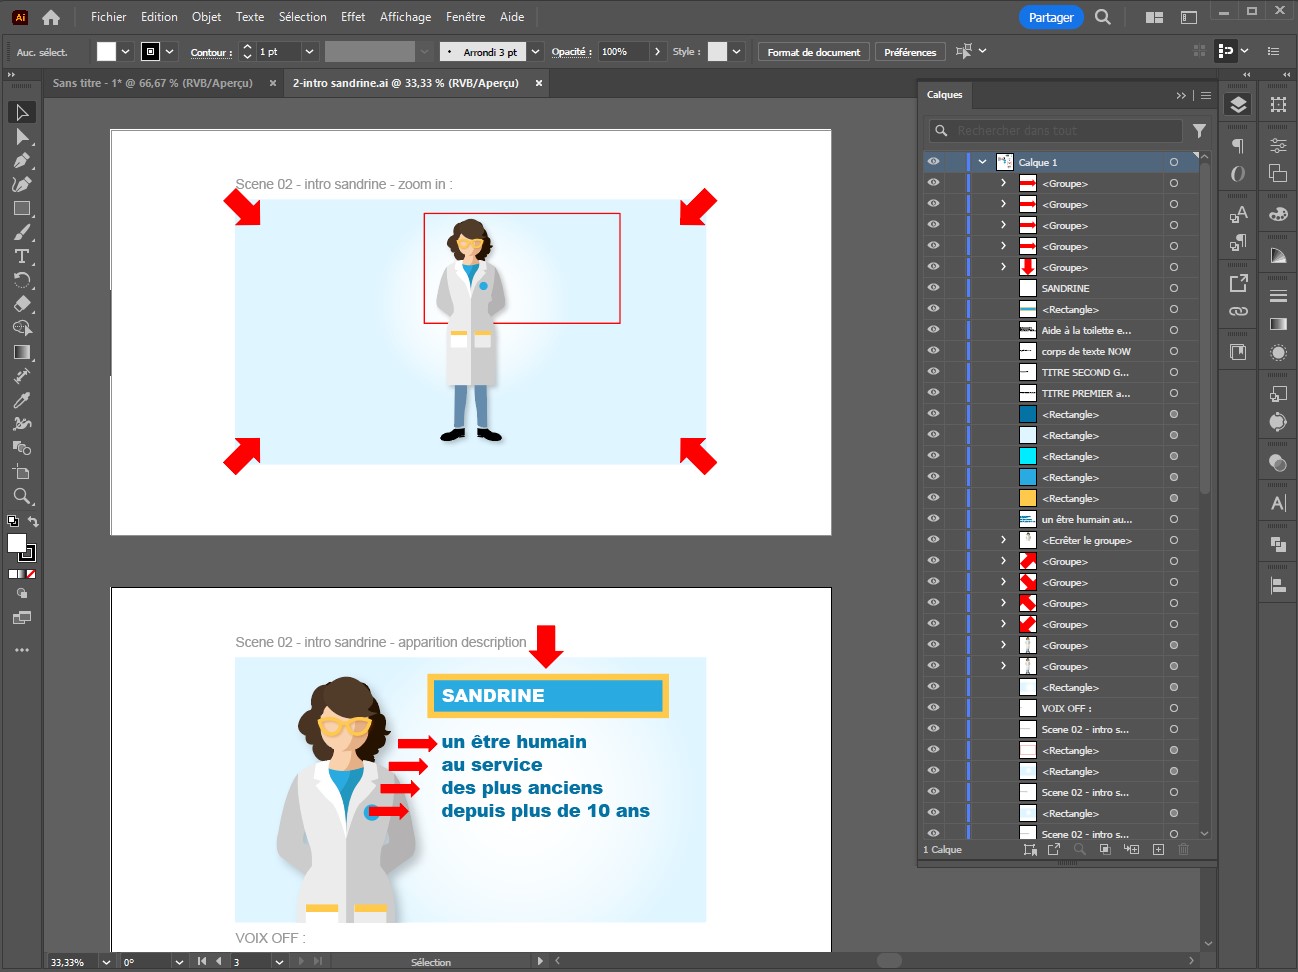Screen dimensions: 1298x972
Task: Create new layer in Calques panel
Action: 1158,849
